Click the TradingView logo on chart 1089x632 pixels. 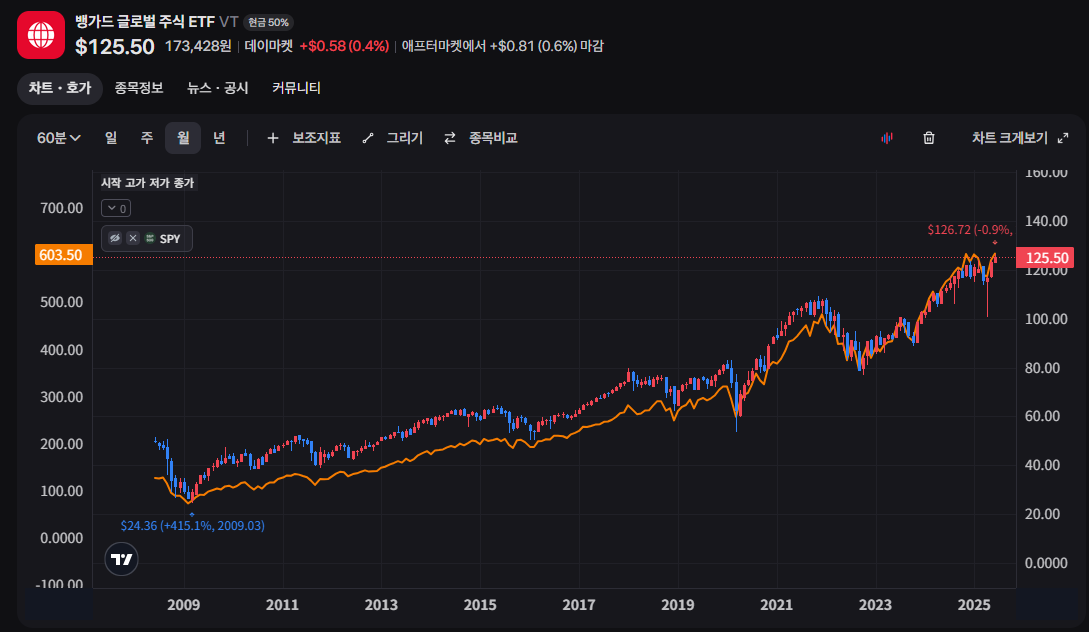point(122,559)
